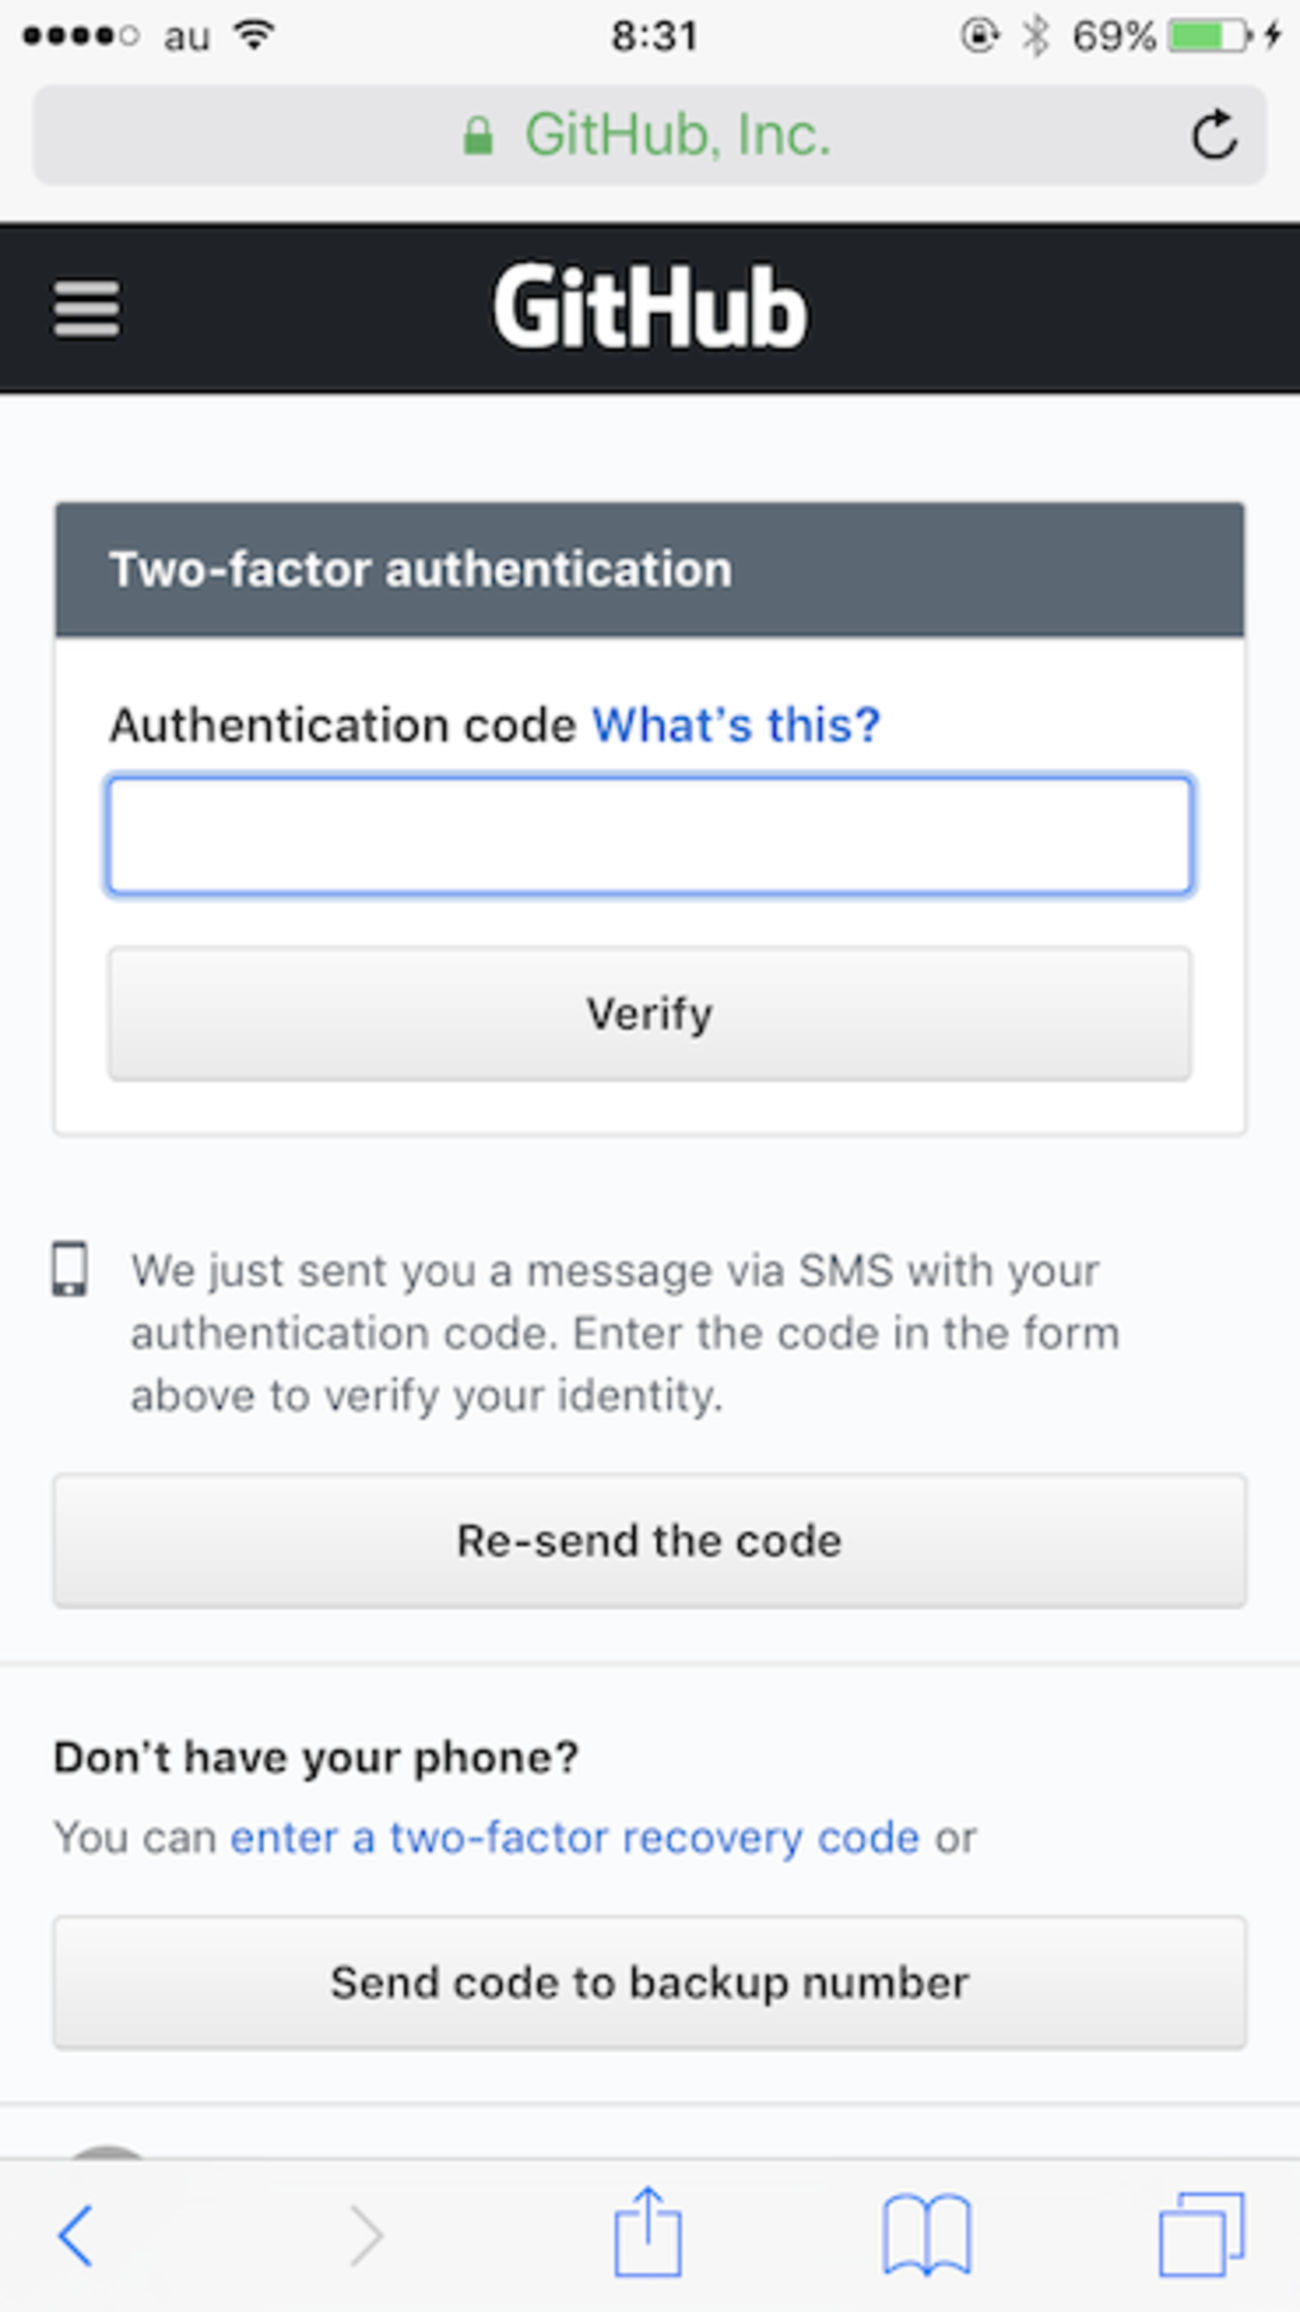Tap the Bluetooth status icon

(x=1035, y=33)
